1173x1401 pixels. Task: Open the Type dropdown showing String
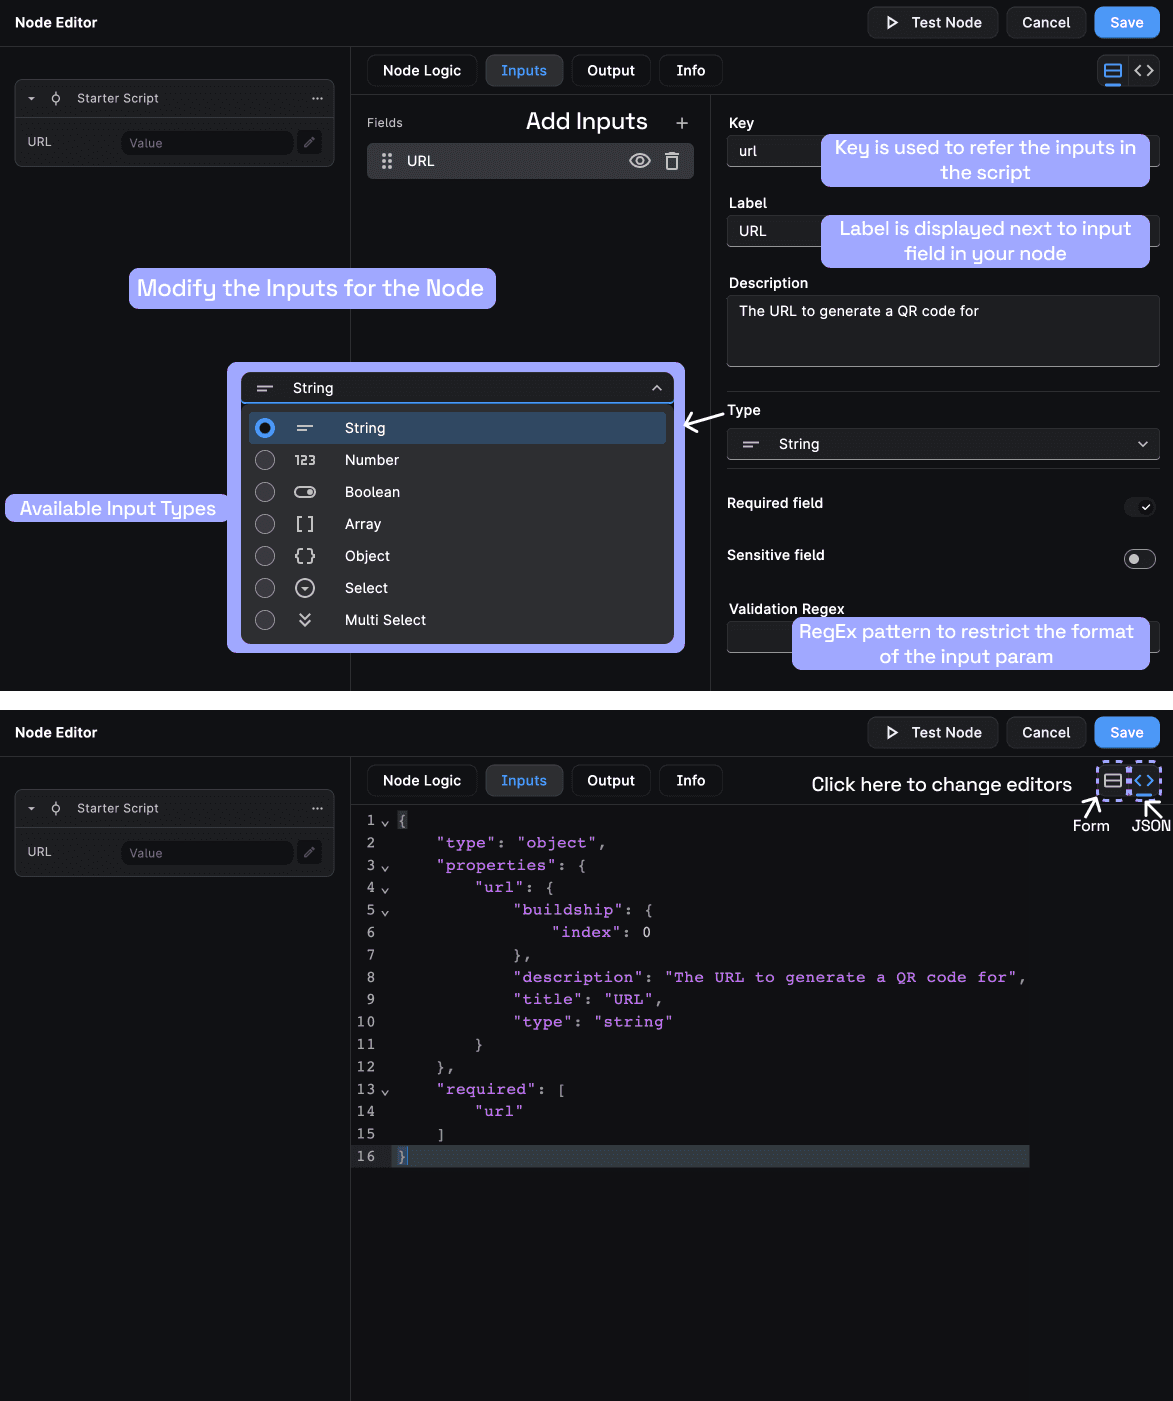941,444
